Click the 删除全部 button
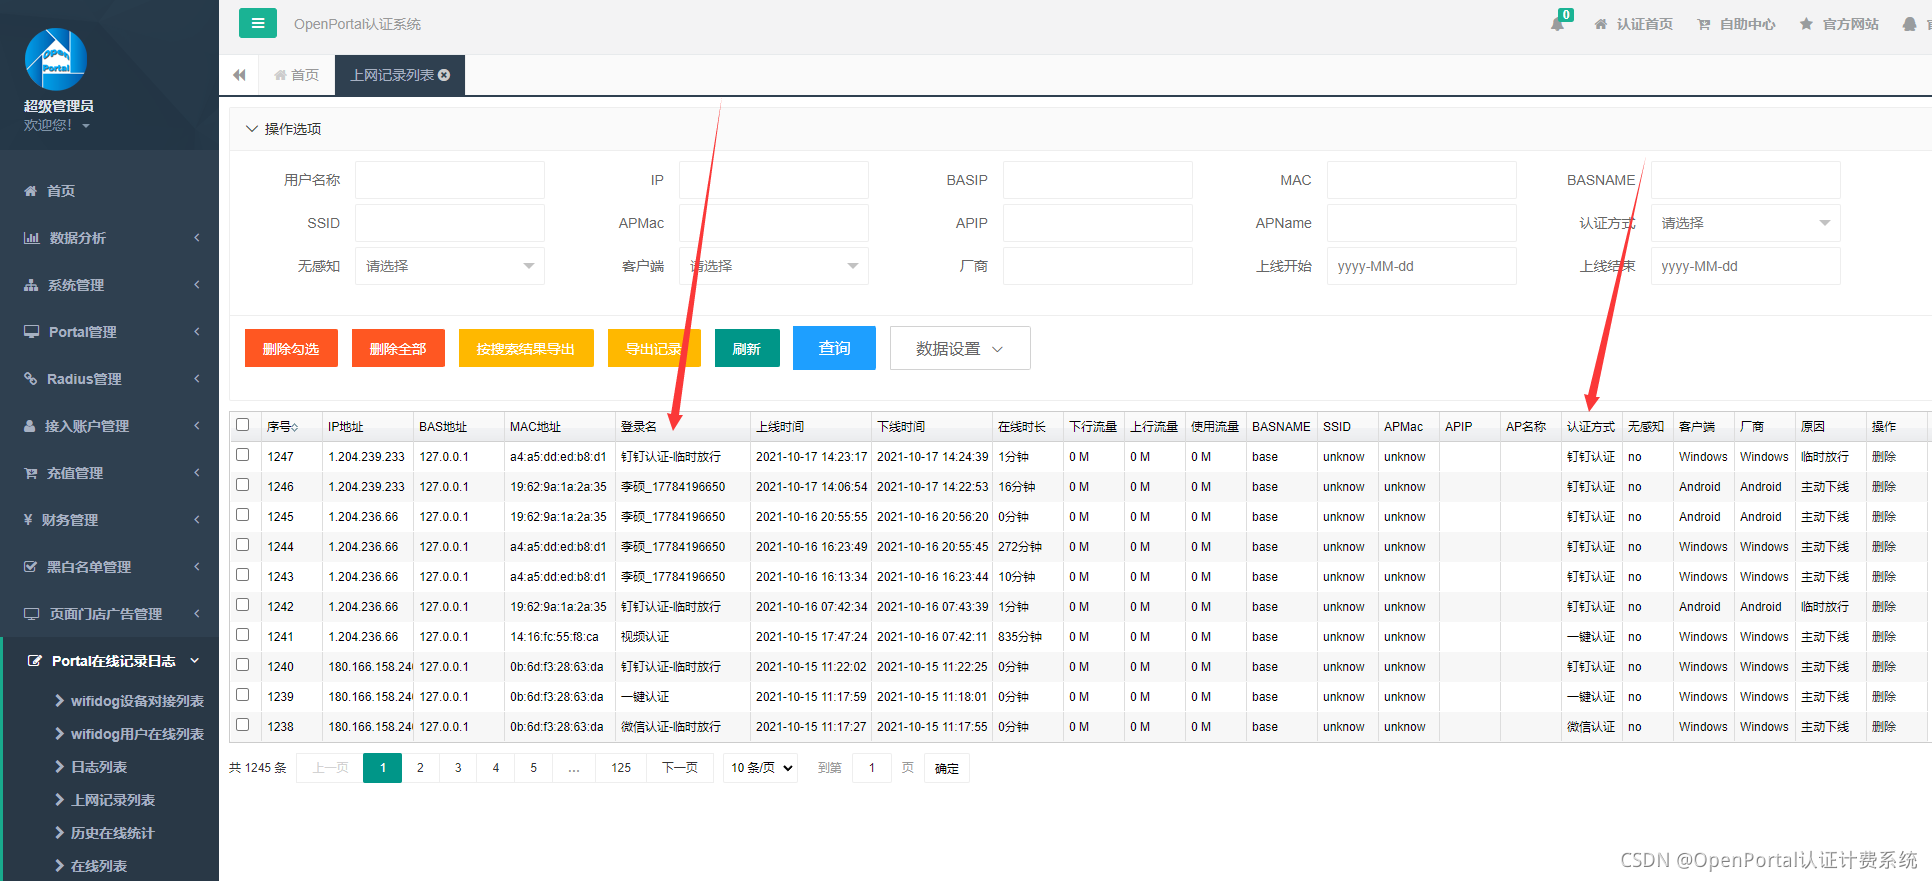Image resolution: width=1932 pixels, height=881 pixels. 398,348
